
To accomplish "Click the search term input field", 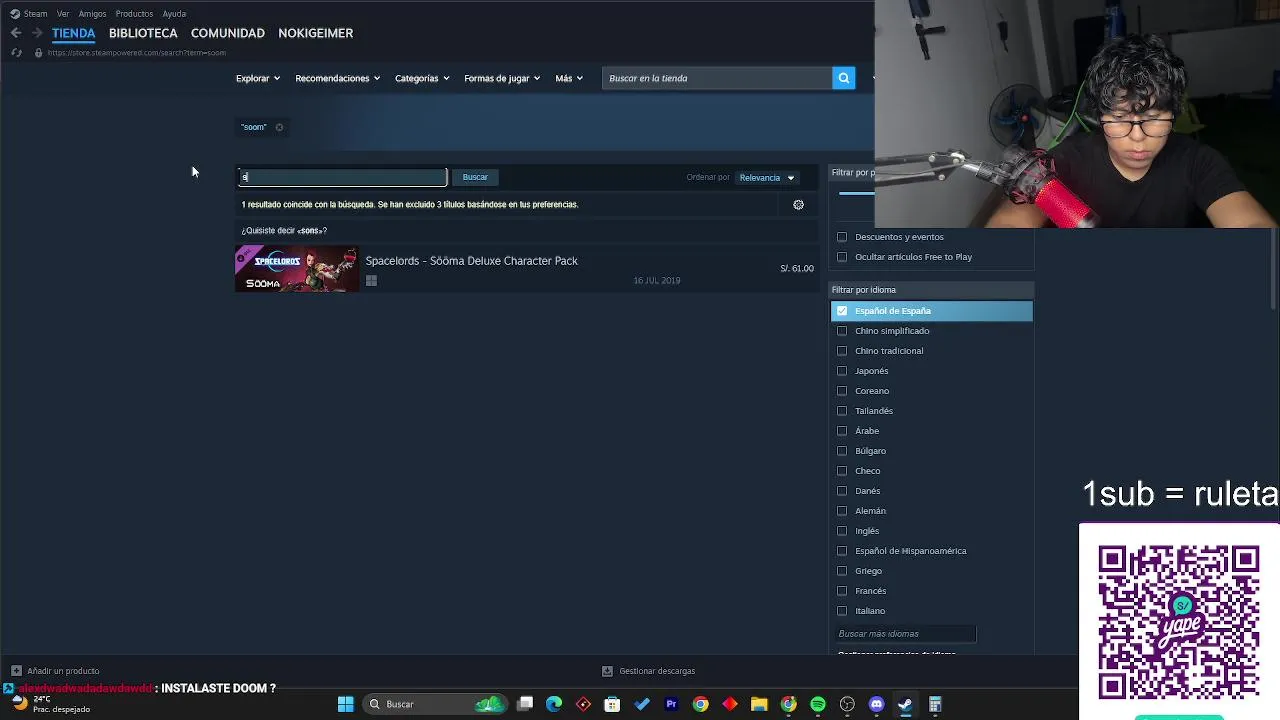I will click(x=342, y=177).
